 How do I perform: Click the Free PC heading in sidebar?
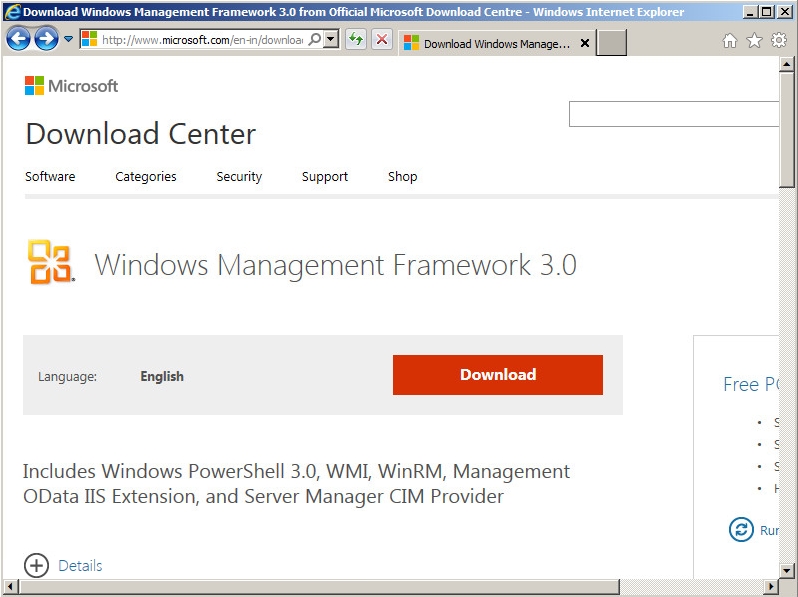tap(751, 384)
